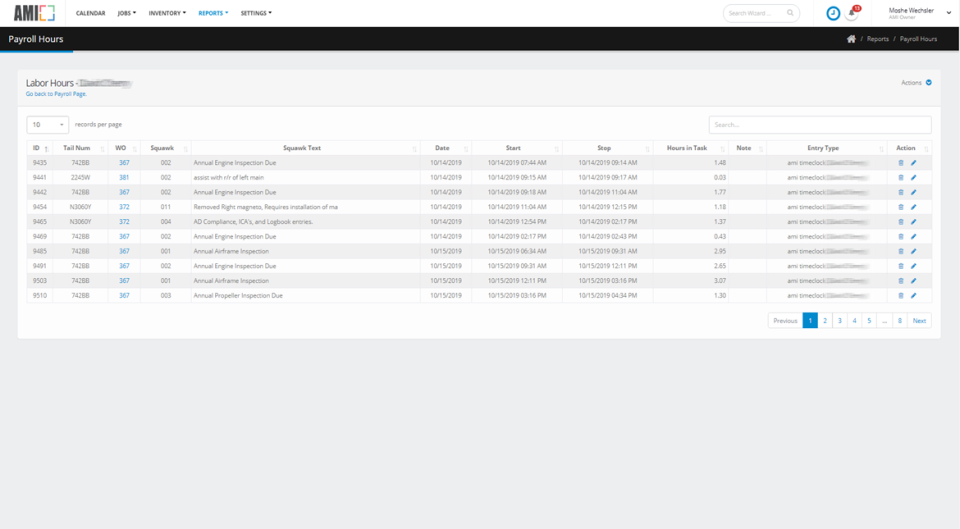Open the Moshe Wechsler user menu

(920, 13)
